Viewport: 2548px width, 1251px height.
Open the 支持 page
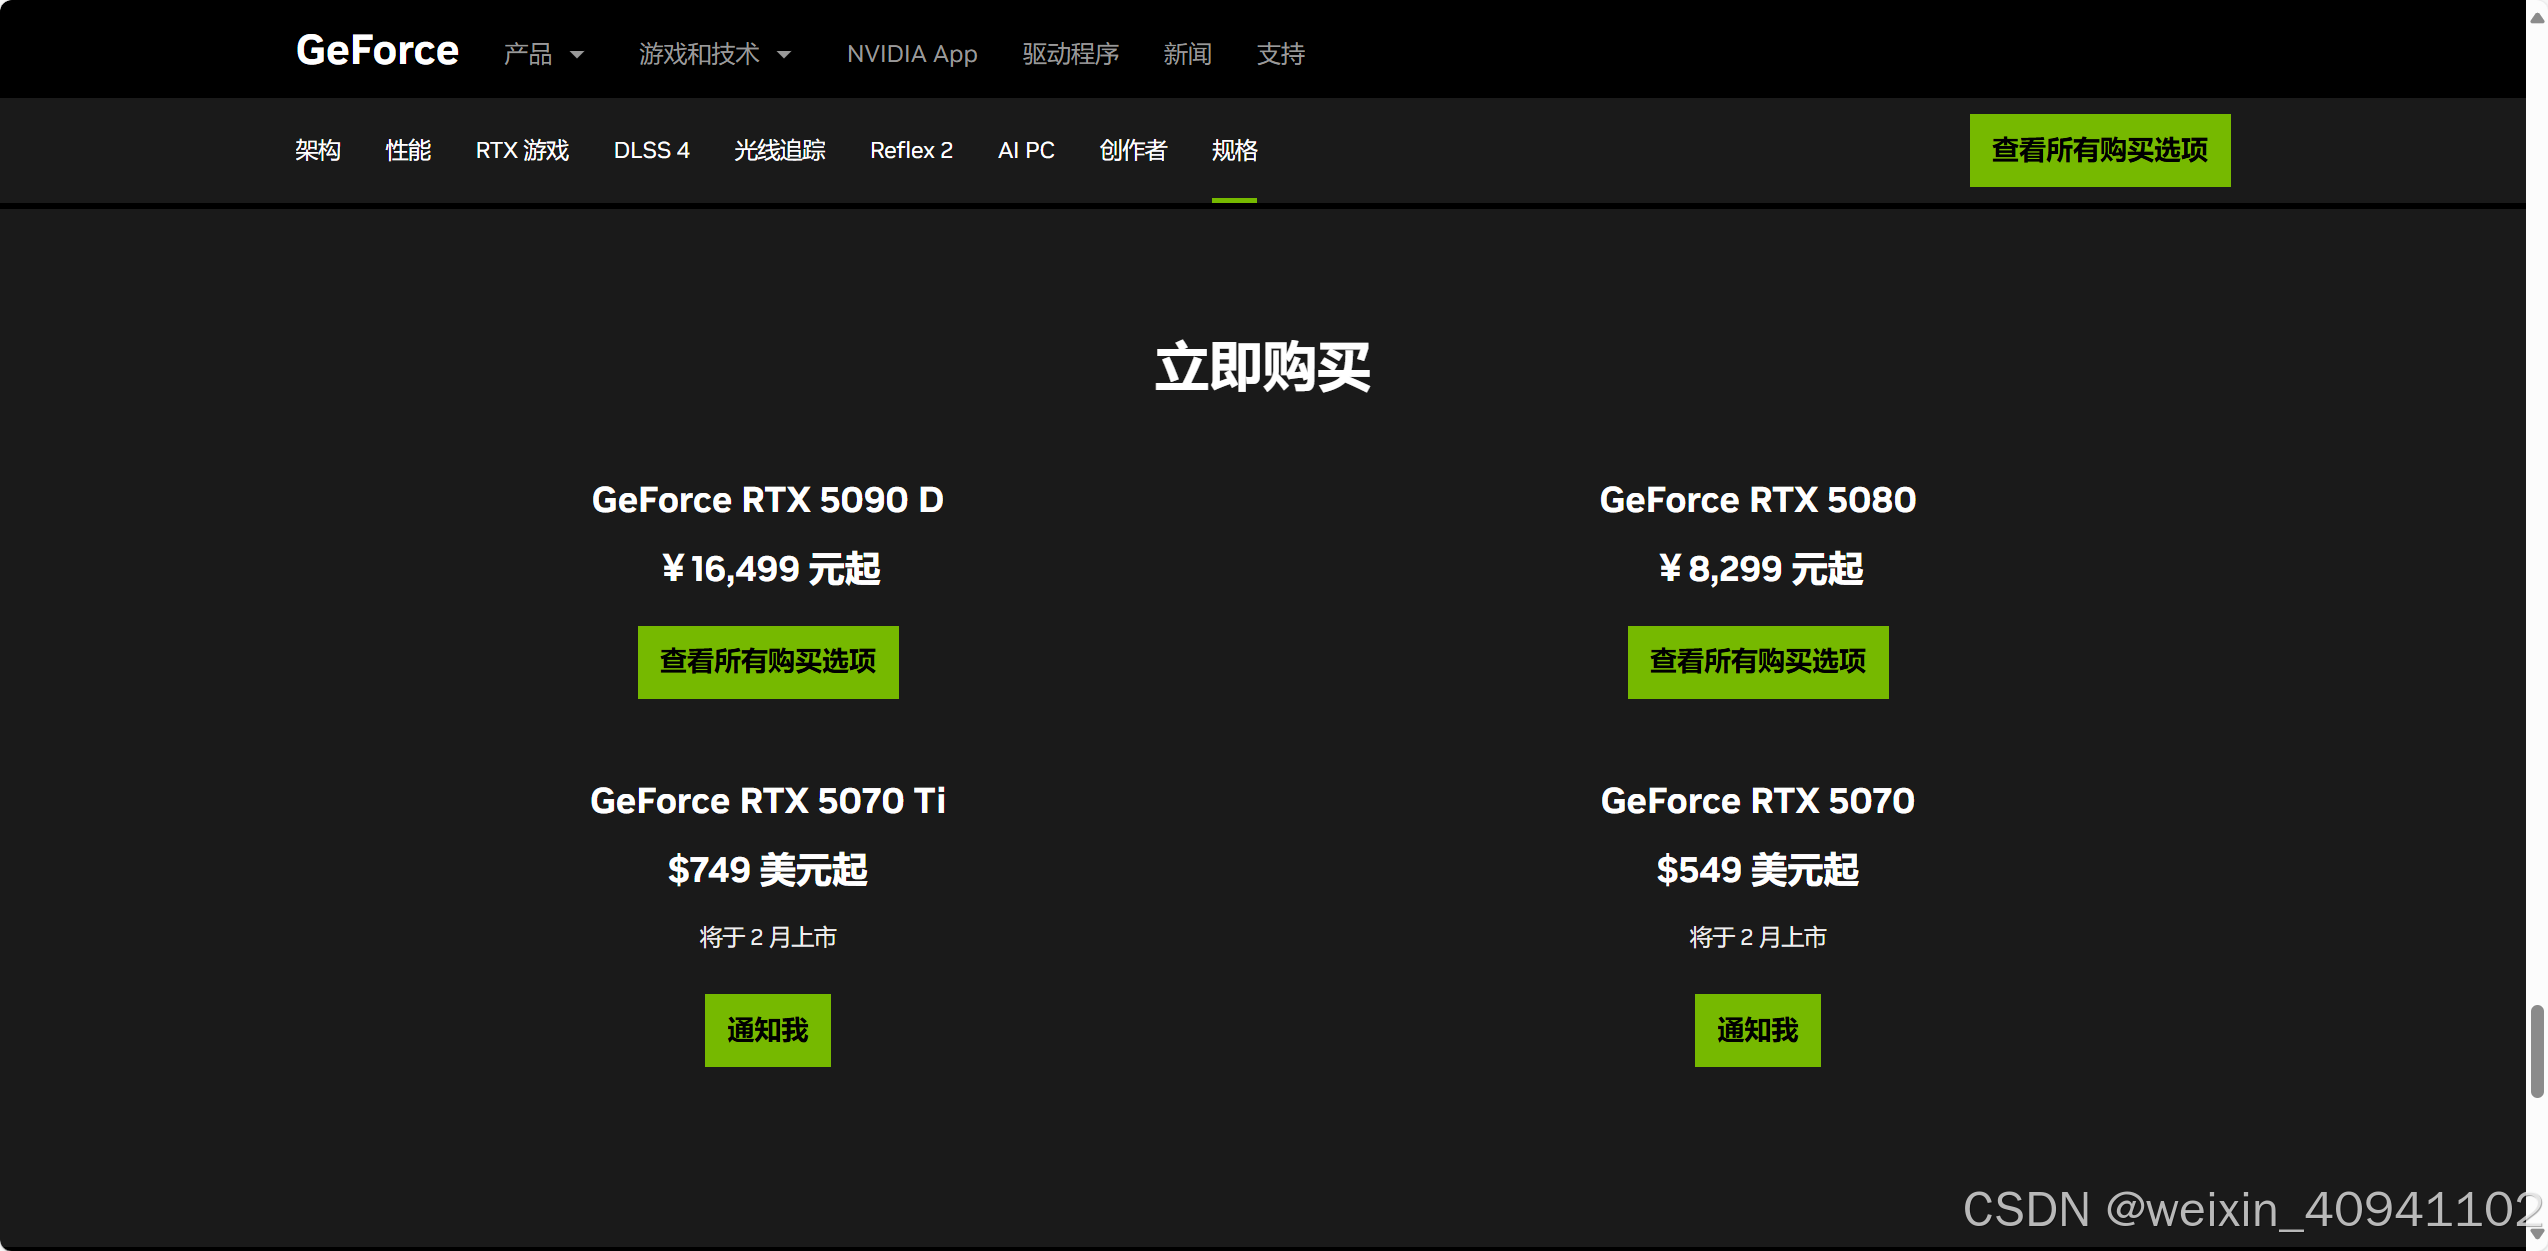point(1280,54)
